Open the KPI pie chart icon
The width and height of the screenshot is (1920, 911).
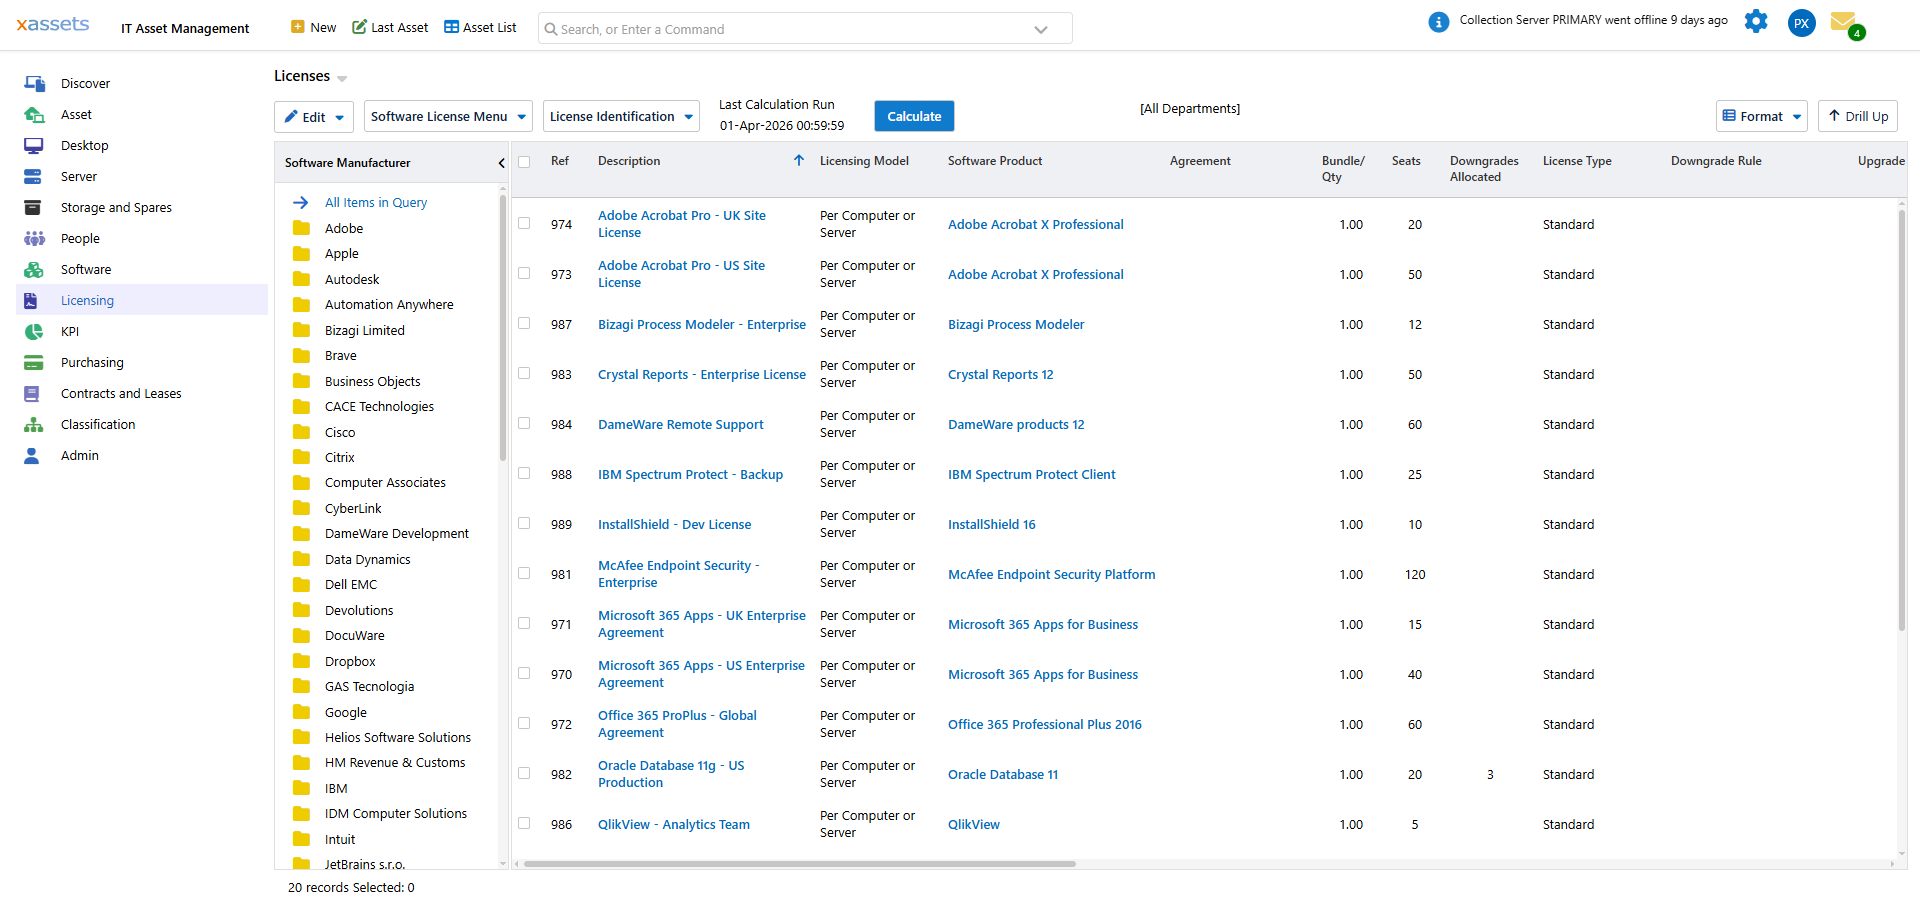[x=34, y=332]
